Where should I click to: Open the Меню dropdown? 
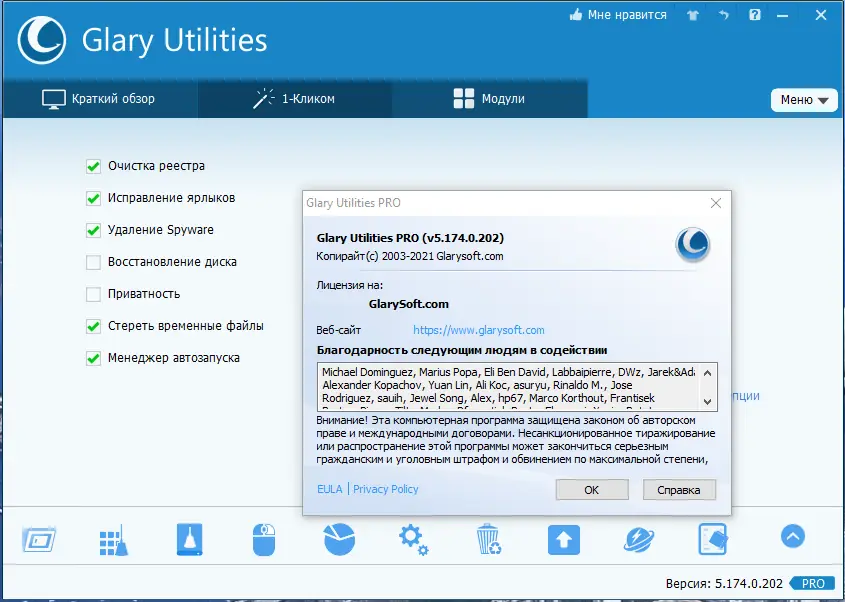(803, 100)
